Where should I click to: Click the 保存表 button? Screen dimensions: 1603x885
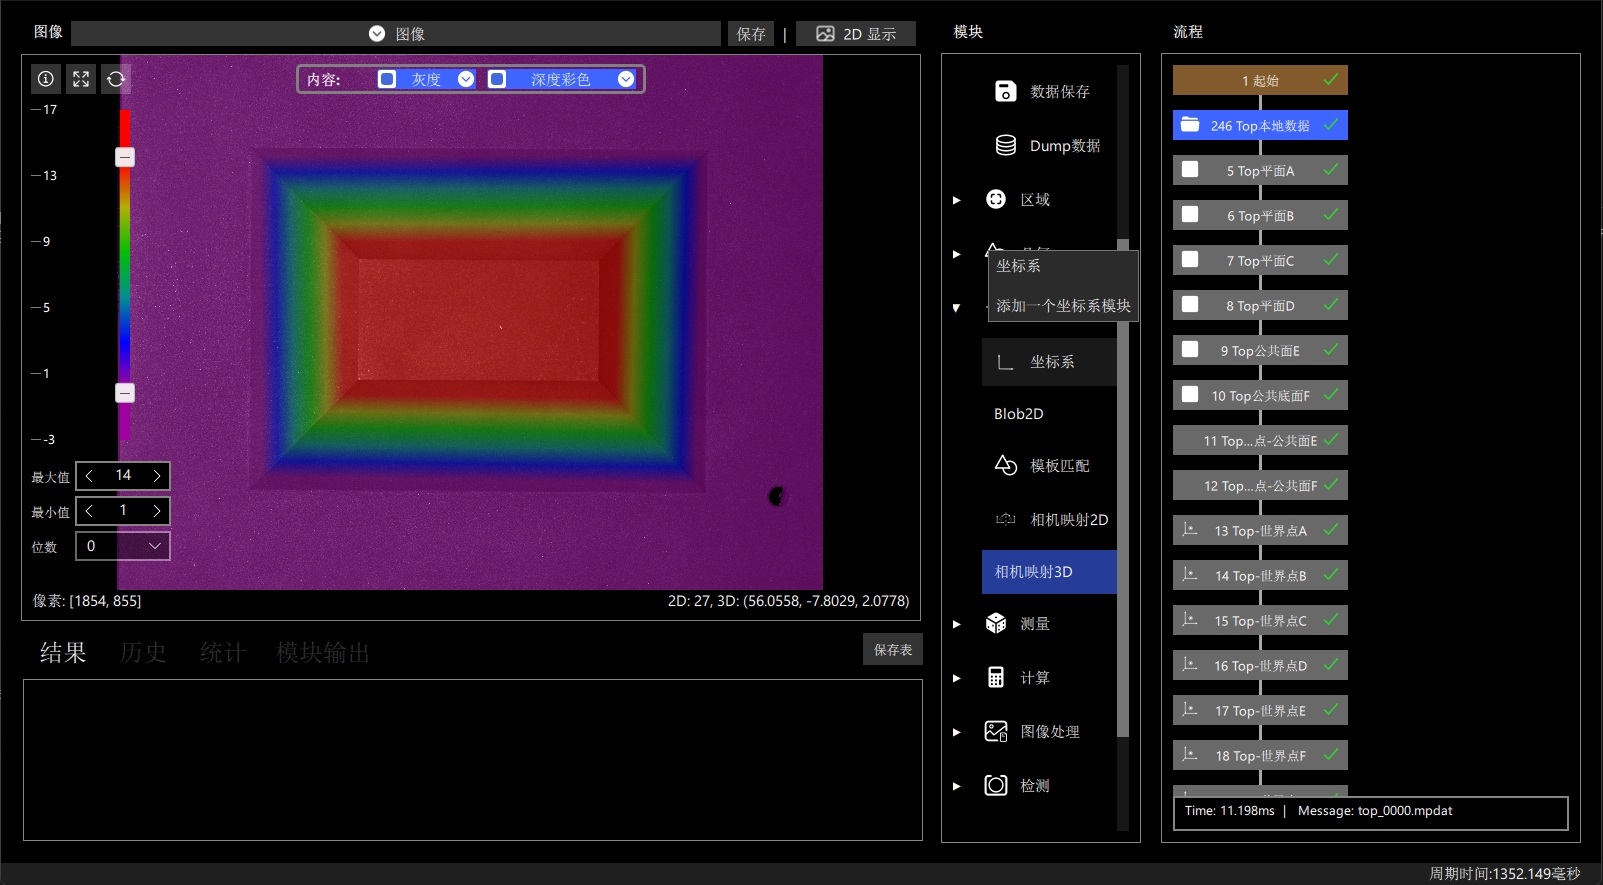pos(893,649)
